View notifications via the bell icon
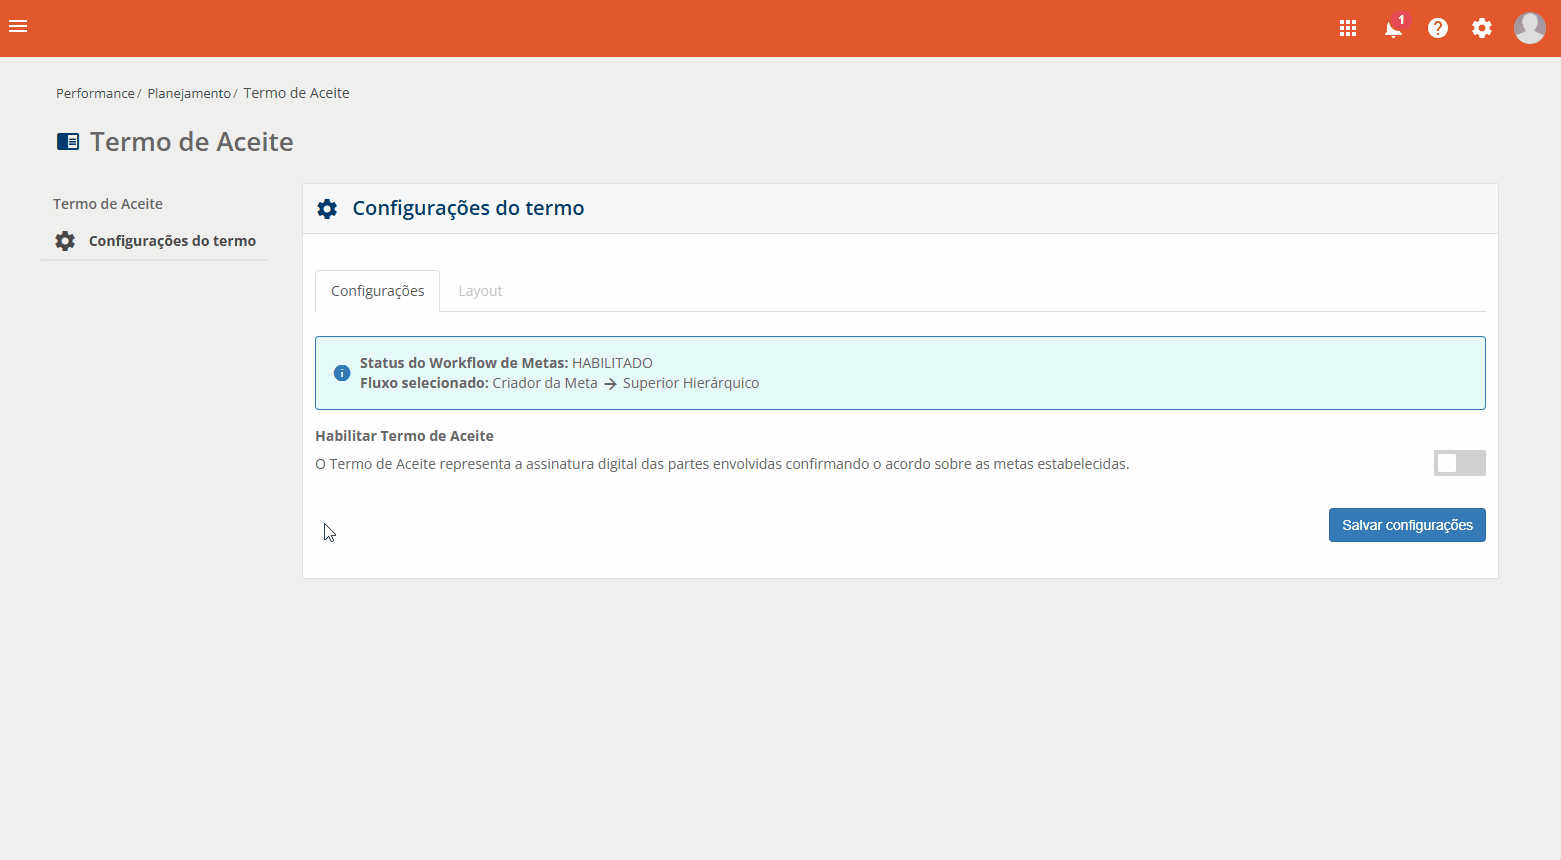This screenshot has height=860, width=1561. coord(1392,29)
